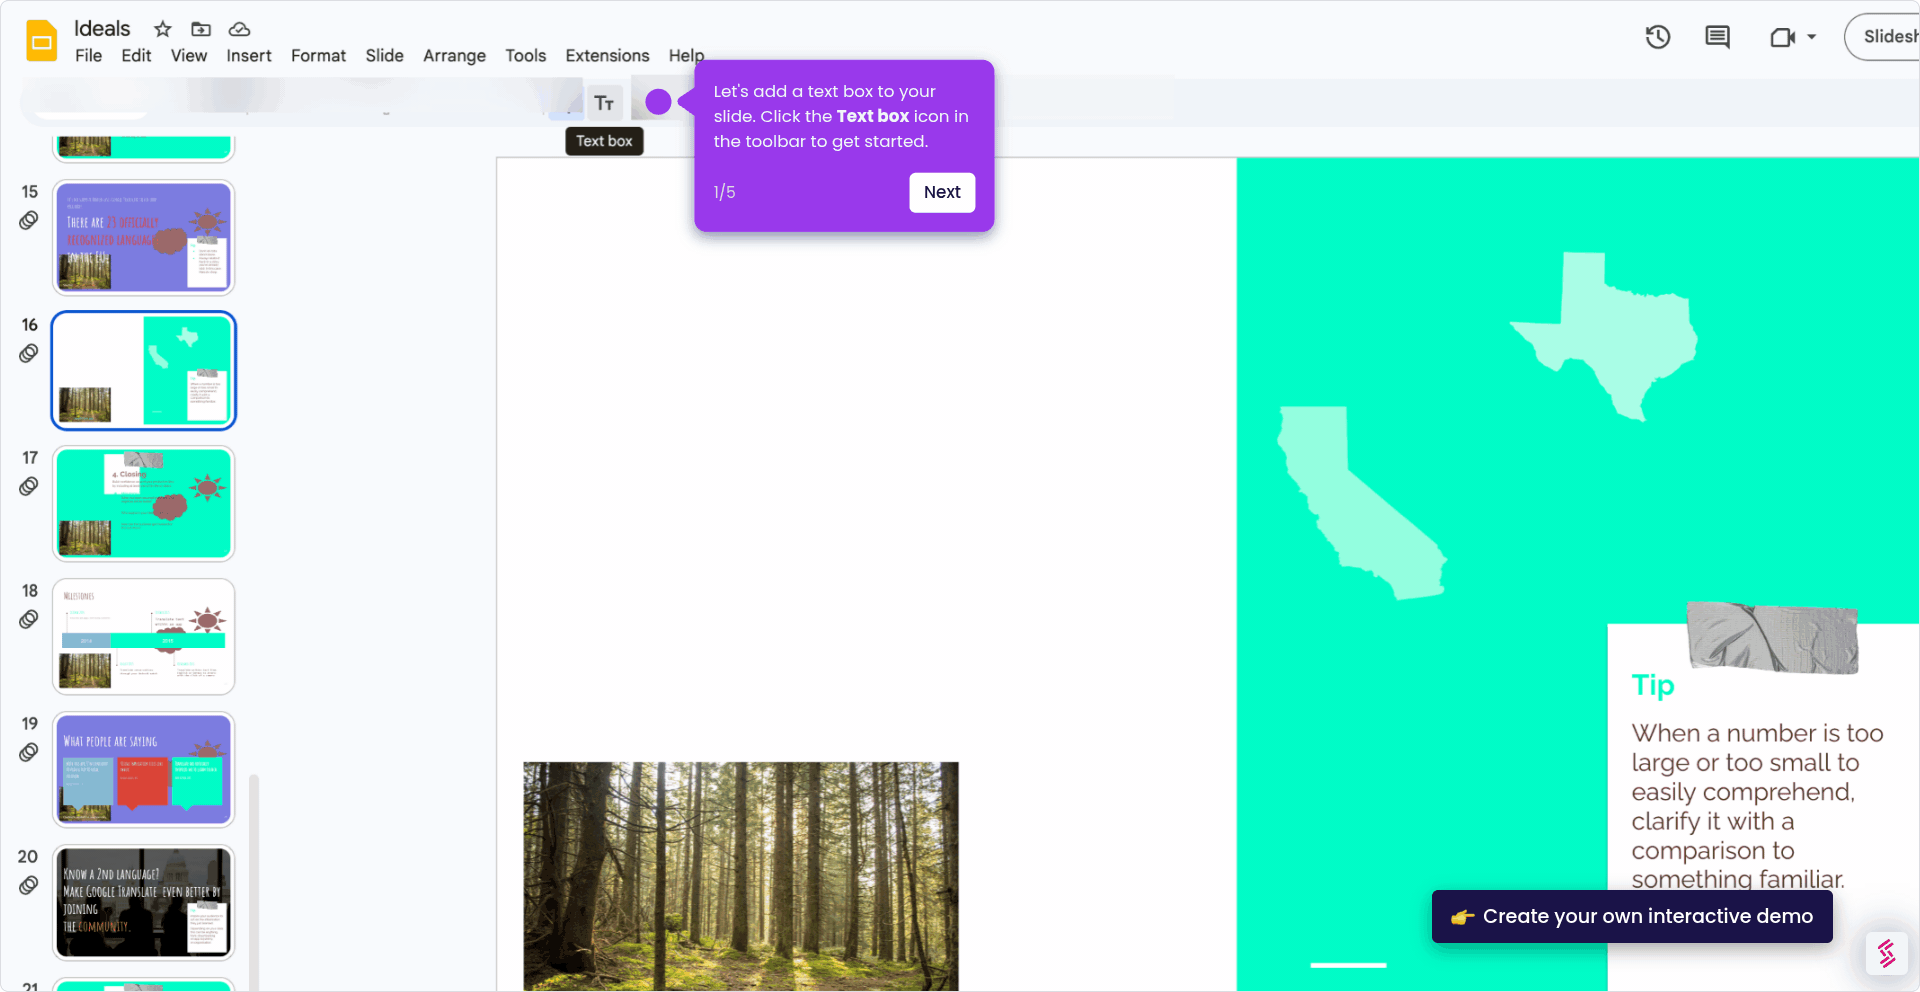Open the View menu

189,56
